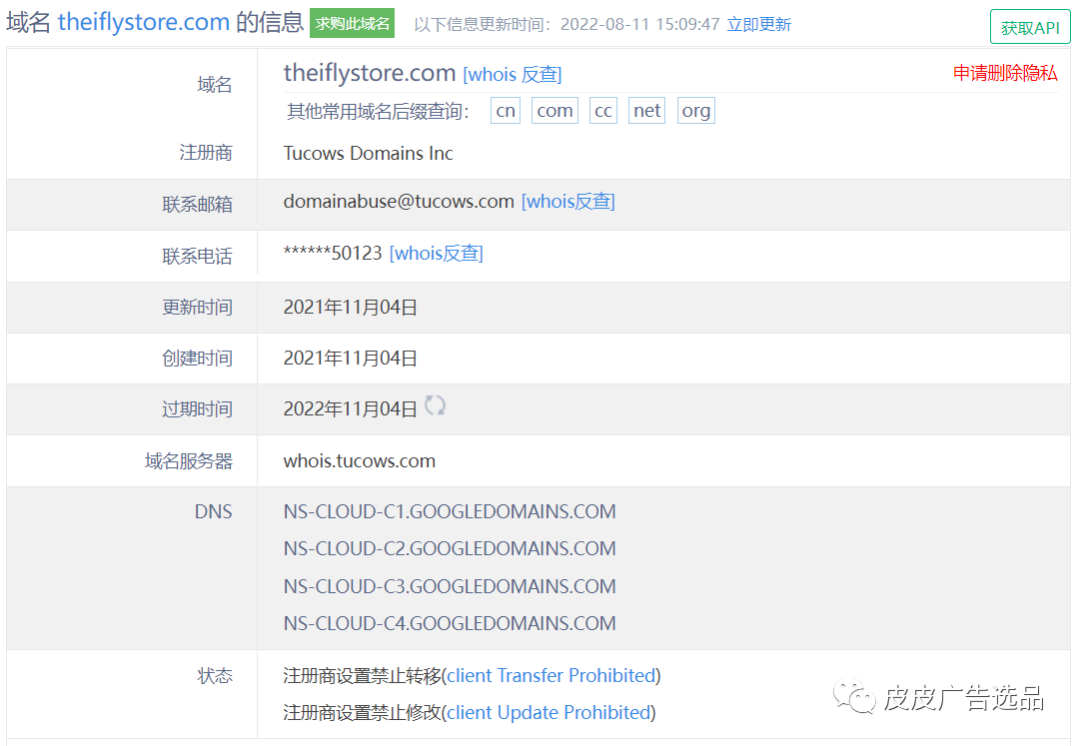Click the 立即更新 link
Screen dimensions: 1080x746
(x=759, y=25)
